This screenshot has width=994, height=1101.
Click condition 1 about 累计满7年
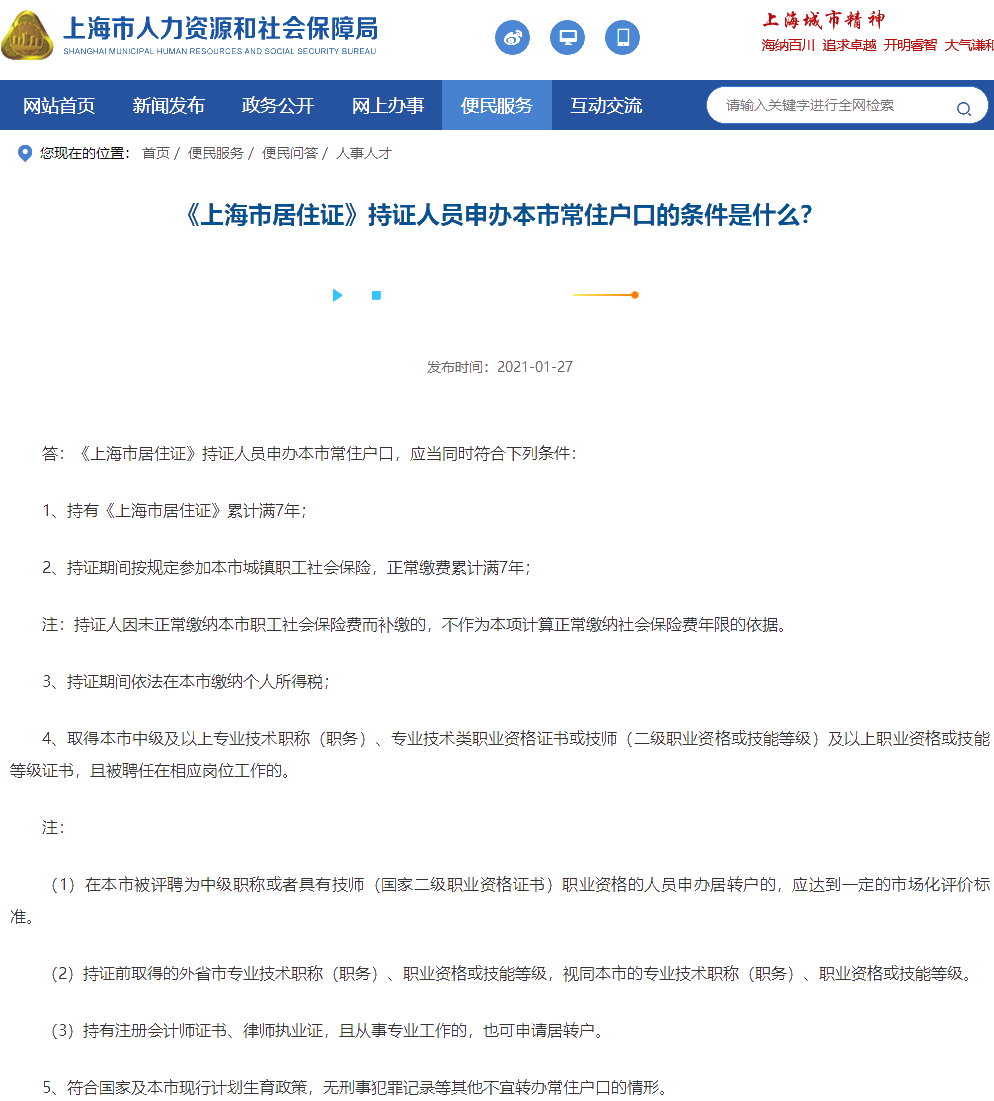click(x=174, y=510)
